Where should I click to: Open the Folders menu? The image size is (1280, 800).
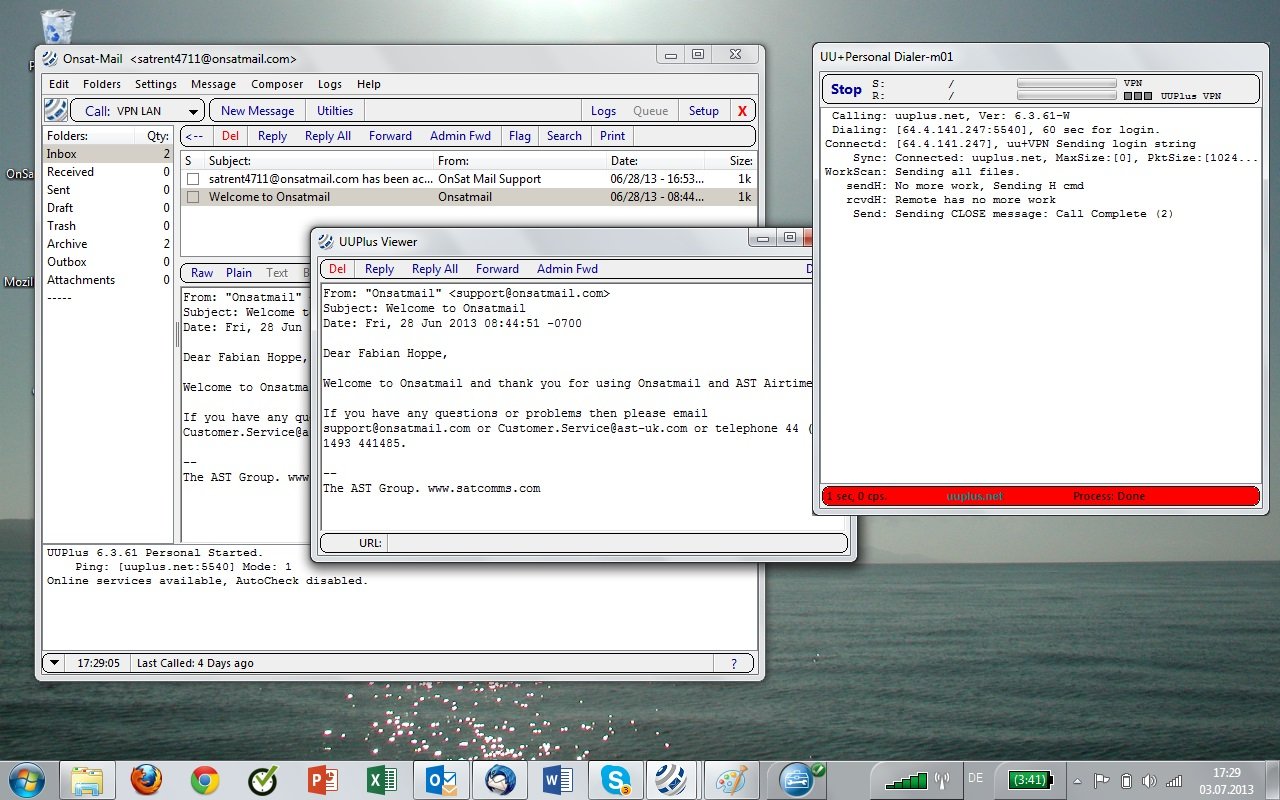(102, 84)
